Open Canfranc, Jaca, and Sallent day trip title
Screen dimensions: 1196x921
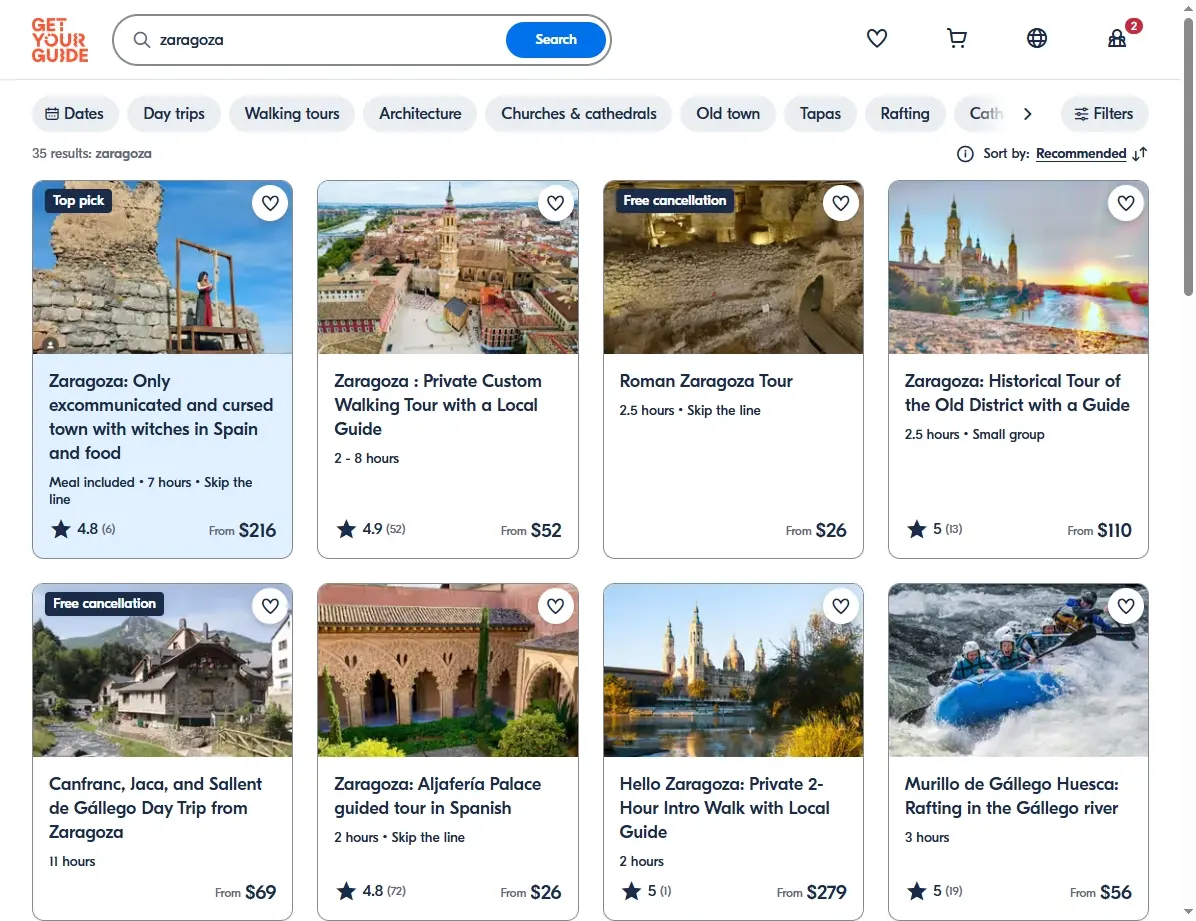tap(155, 808)
